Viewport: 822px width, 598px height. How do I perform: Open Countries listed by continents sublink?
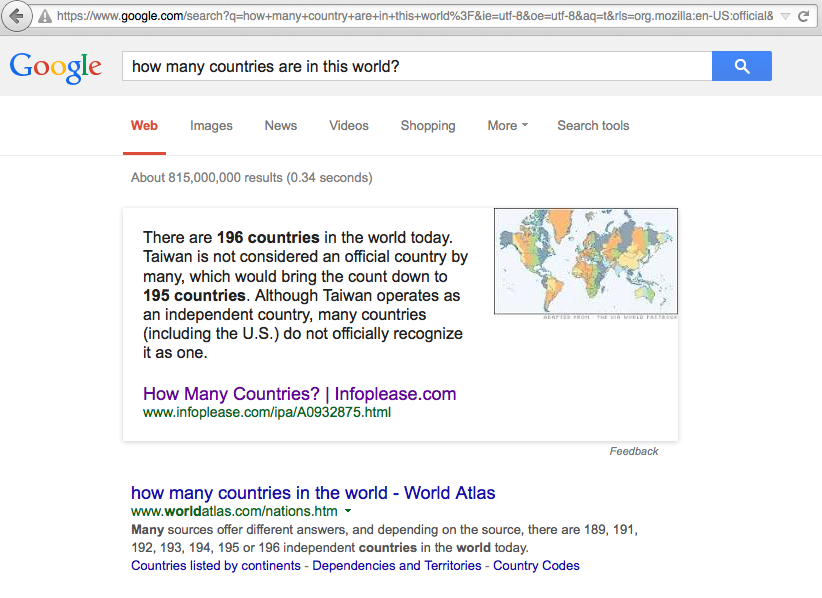[x=215, y=566]
